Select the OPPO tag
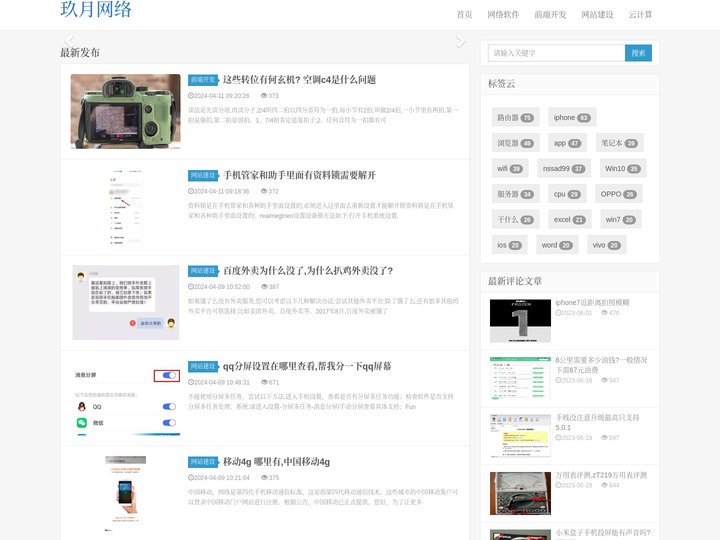Viewport: 720px width, 540px height. pyautogui.click(x=618, y=194)
